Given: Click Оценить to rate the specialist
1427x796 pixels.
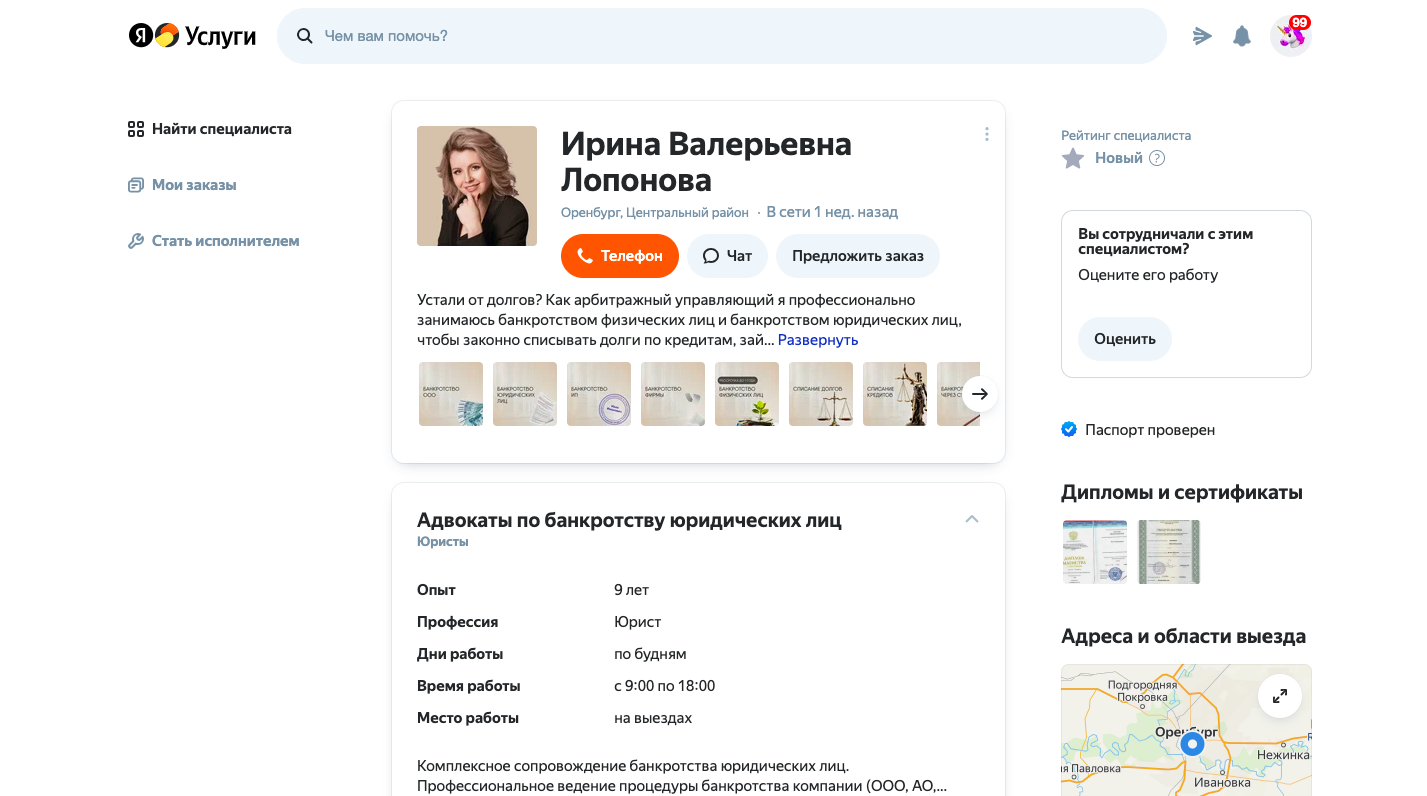Looking at the screenshot, I should pos(1124,339).
